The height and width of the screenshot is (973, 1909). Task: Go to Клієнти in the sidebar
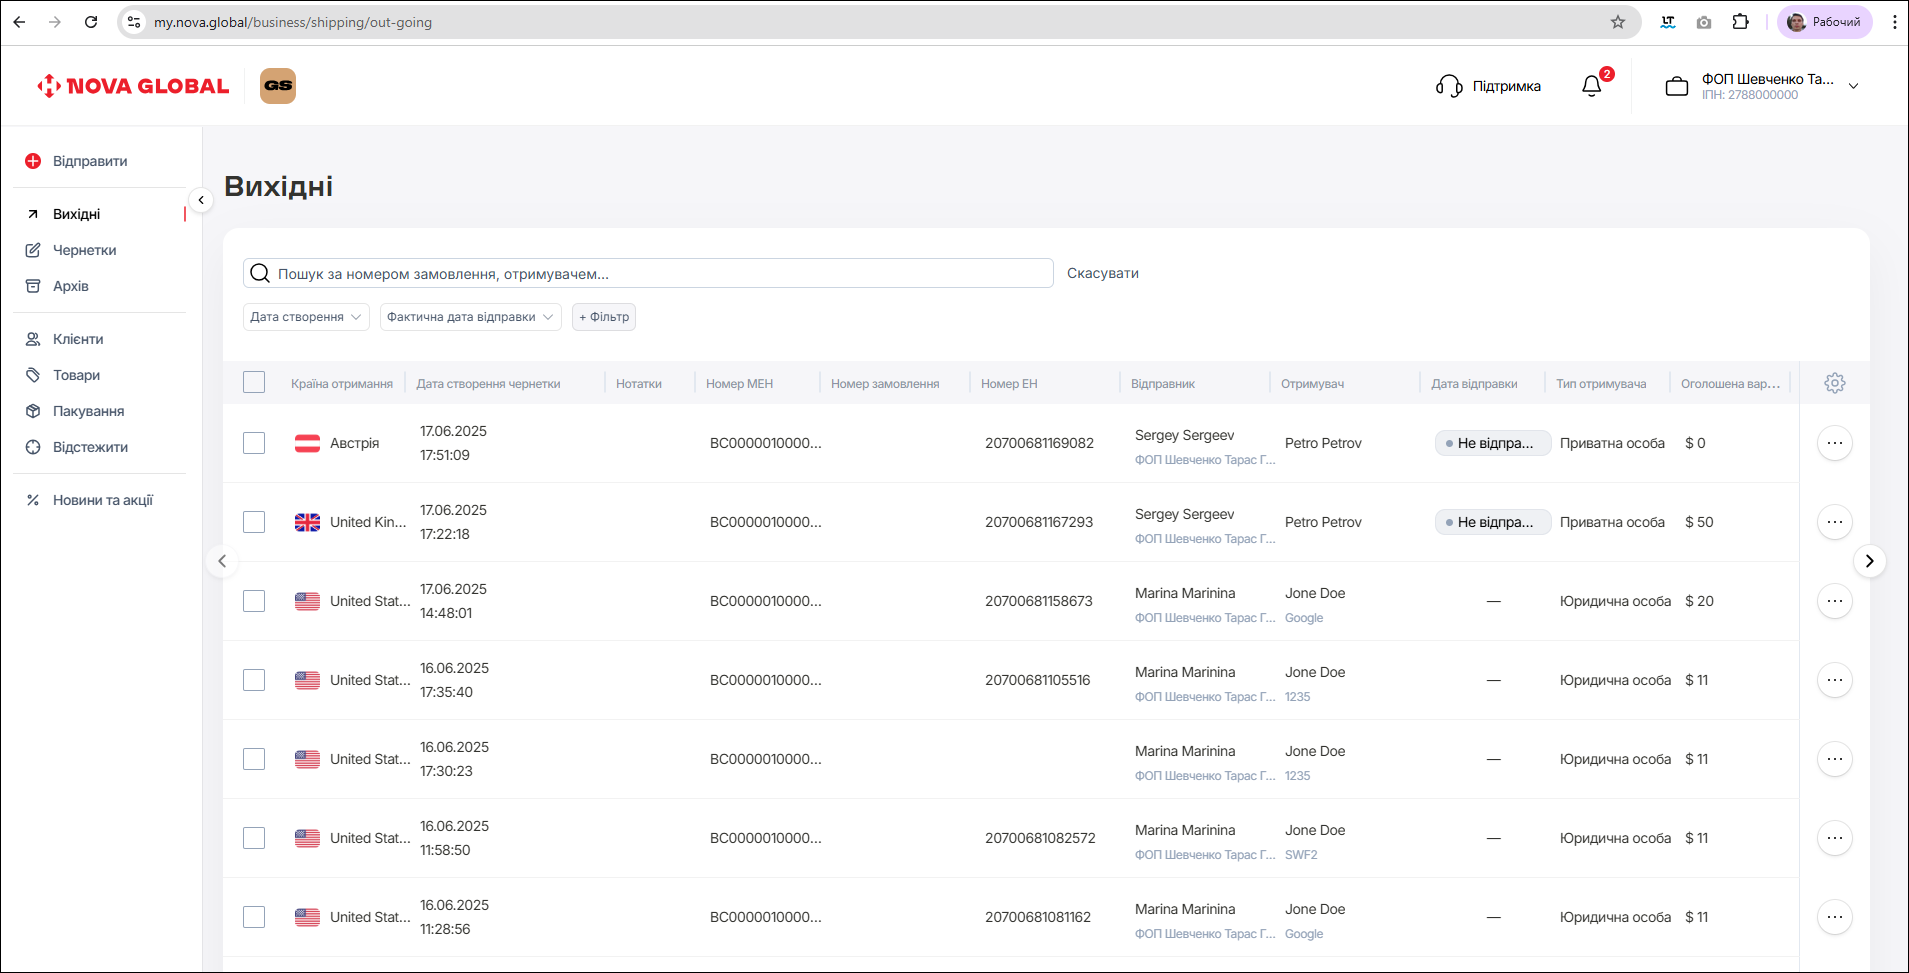click(x=78, y=339)
